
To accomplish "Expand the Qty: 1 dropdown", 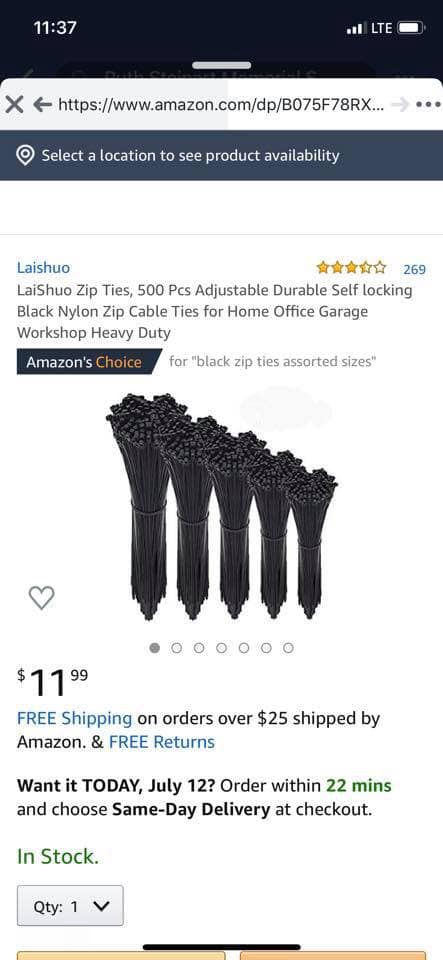I will 70,906.
